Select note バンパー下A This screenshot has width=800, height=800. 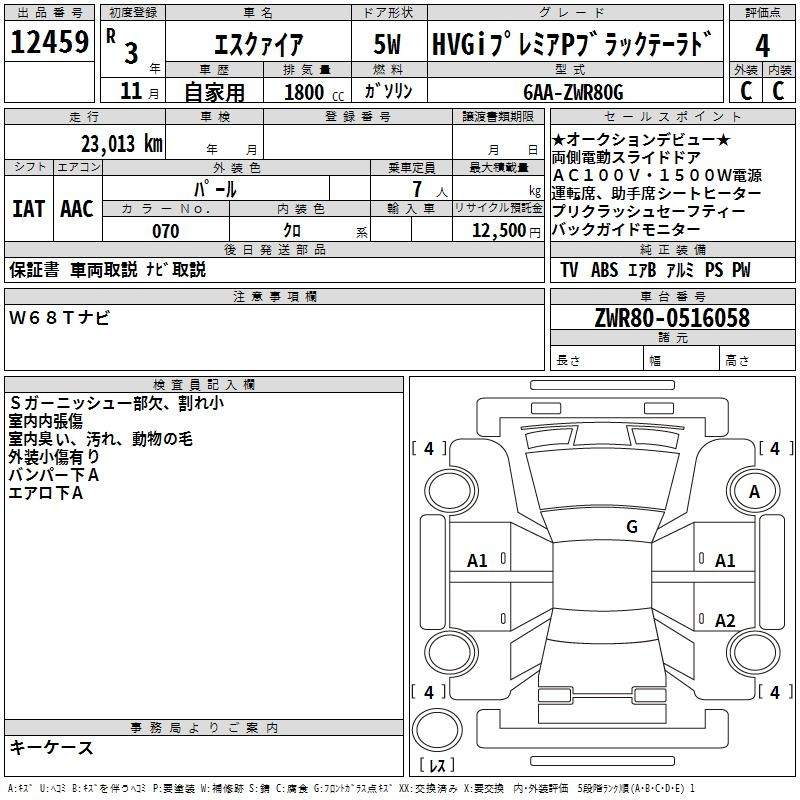click(x=54, y=474)
